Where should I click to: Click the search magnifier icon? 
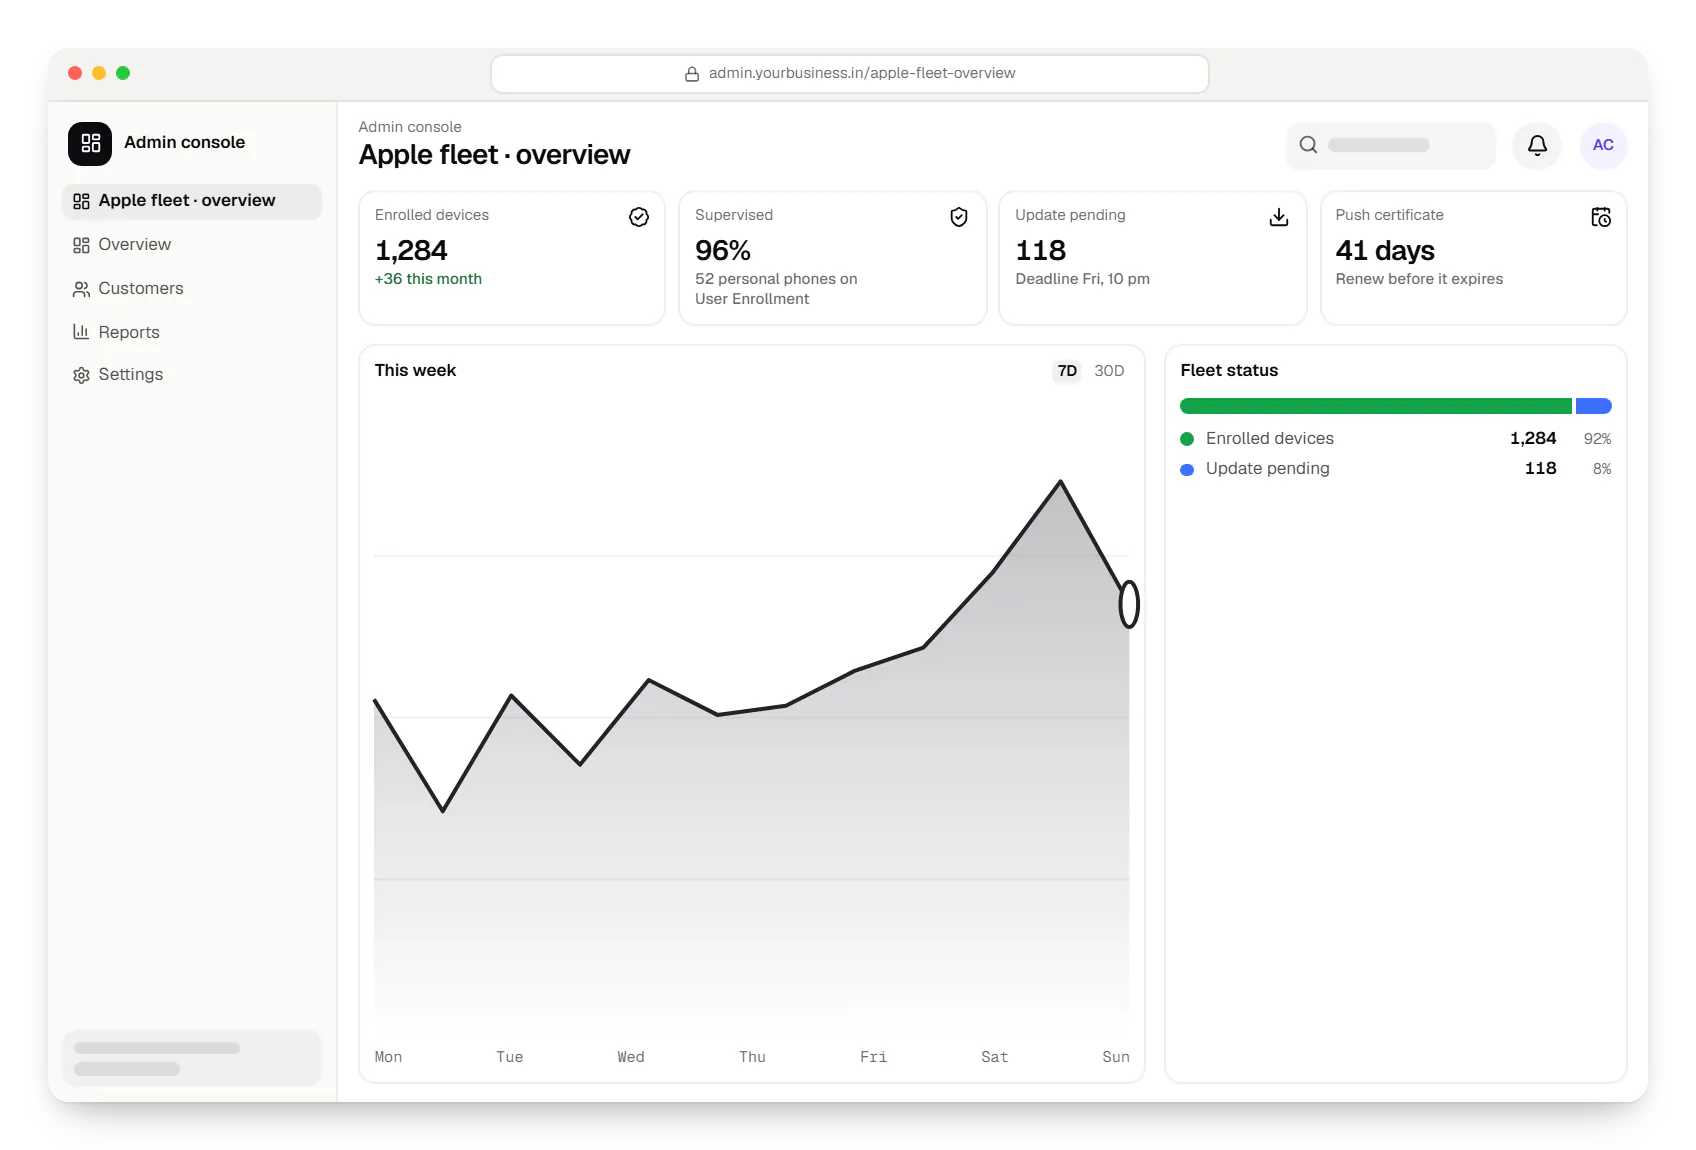[1308, 145]
